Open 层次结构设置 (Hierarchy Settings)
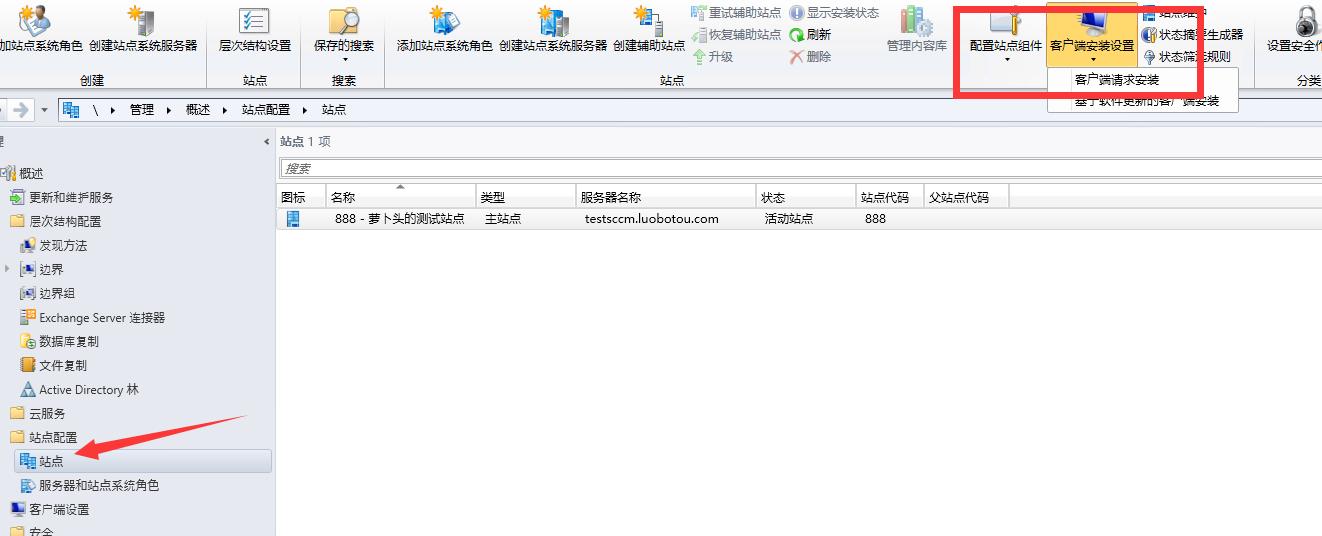The height and width of the screenshot is (536, 1322). pyautogui.click(x=255, y=29)
